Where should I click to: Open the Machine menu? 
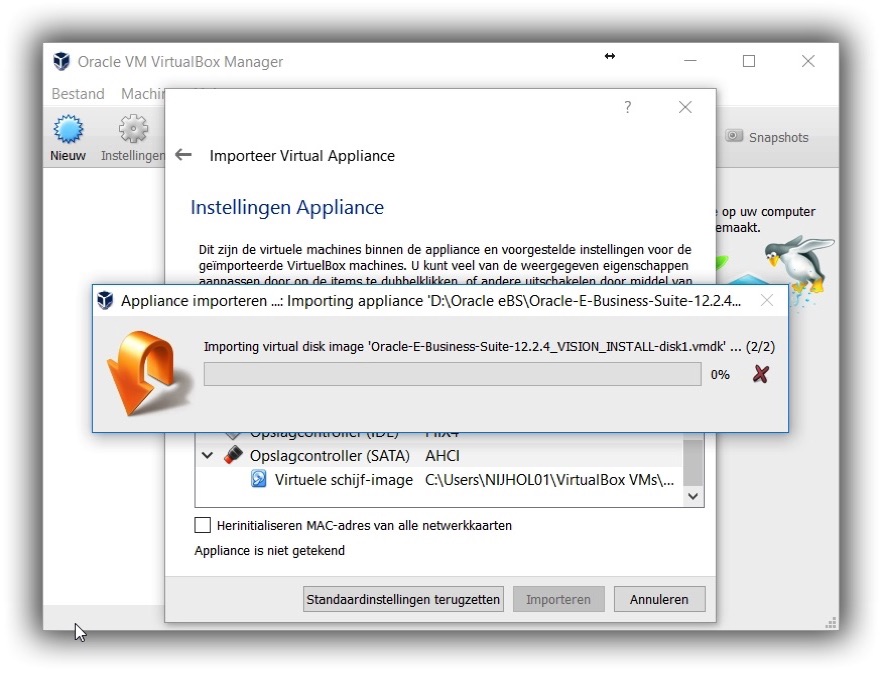point(143,93)
